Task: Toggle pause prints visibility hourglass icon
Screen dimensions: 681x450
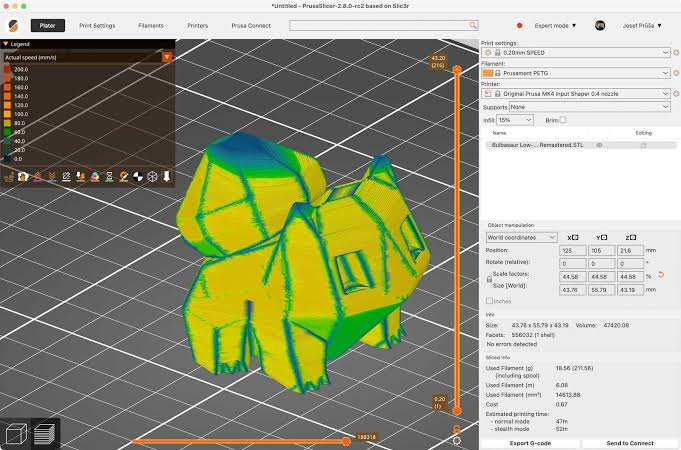Action: (x=109, y=176)
